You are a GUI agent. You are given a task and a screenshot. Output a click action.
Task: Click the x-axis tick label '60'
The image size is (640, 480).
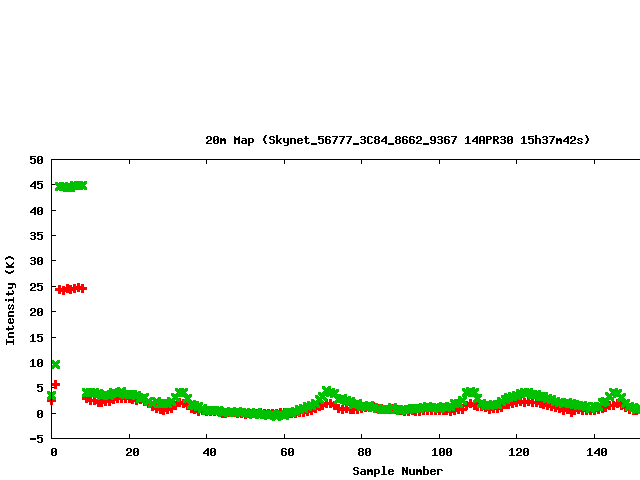(x=287, y=452)
